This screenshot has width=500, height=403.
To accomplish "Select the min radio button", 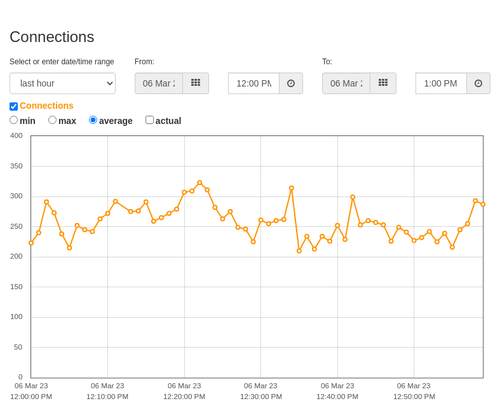I will pos(13,120).
